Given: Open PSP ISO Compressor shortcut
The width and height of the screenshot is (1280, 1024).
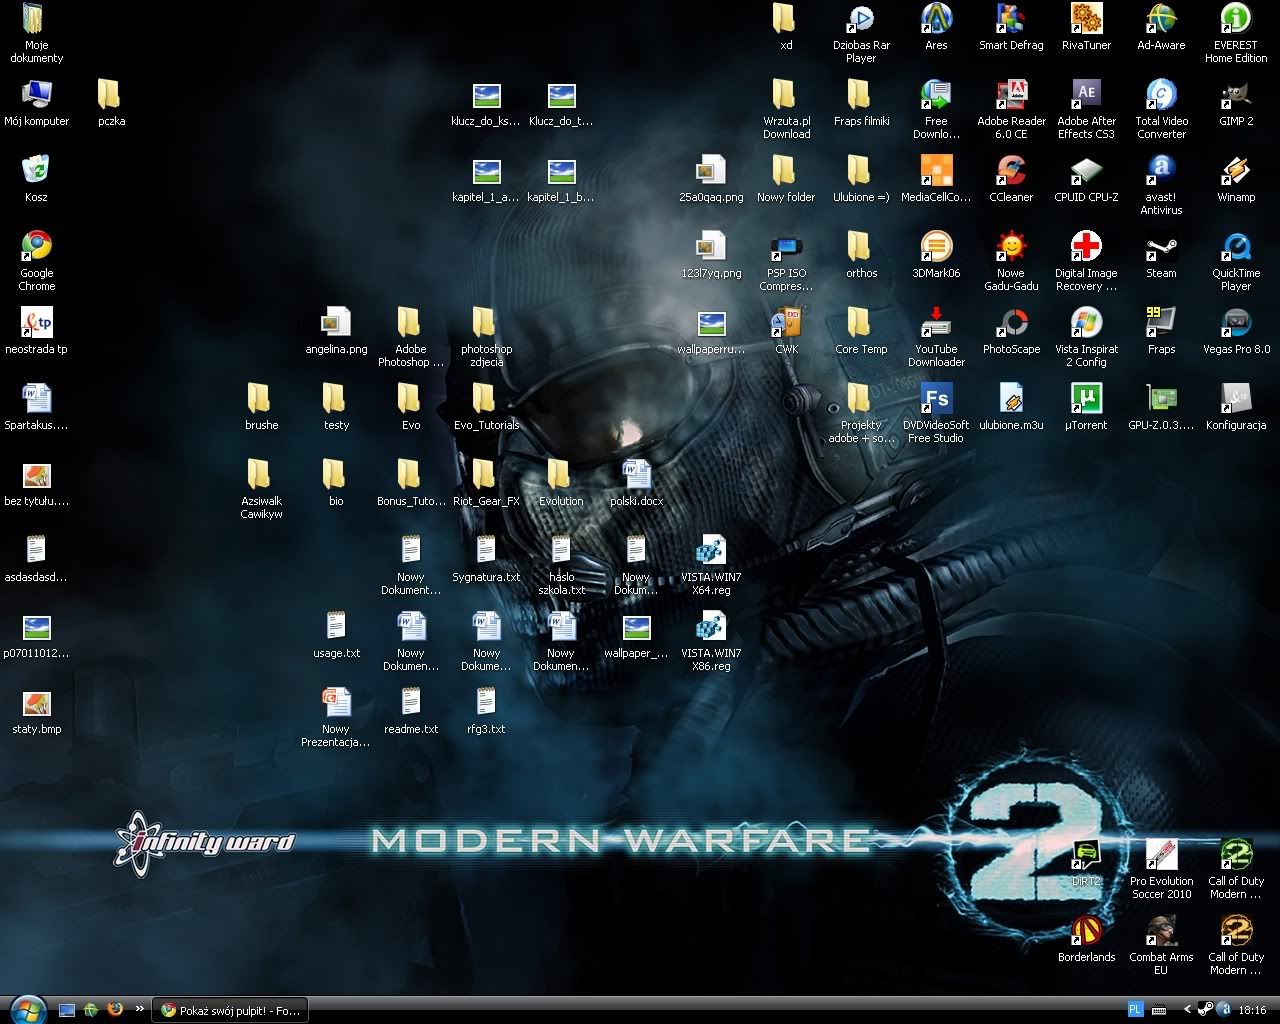Looking at the screenshot, I should (786, 260).
